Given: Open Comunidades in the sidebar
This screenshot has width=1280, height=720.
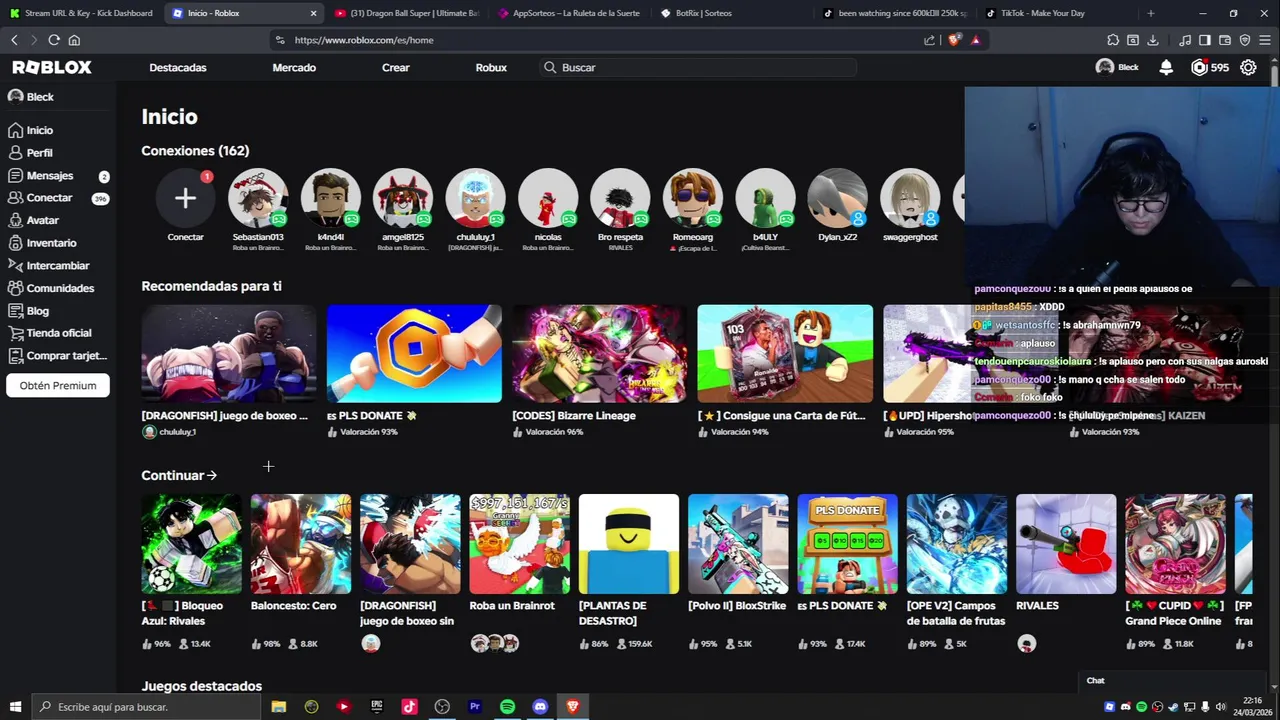Looking at the screenshot, I should point(58,288).
